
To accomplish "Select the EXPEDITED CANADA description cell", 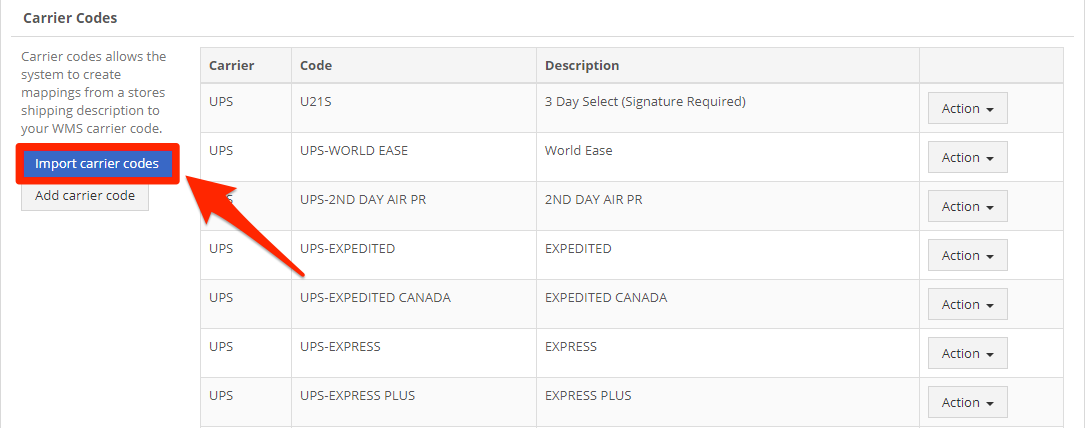I will 728,304.
